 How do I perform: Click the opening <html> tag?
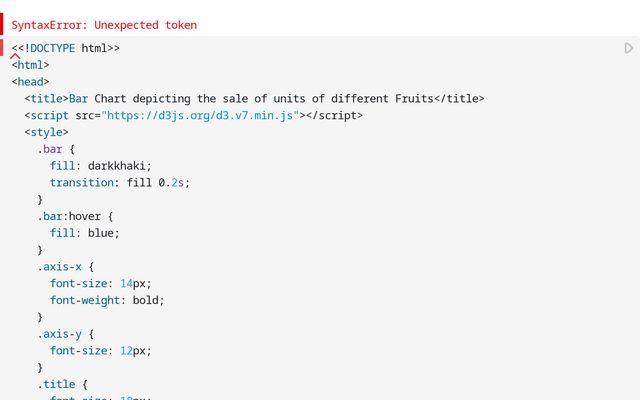[30, 65]
